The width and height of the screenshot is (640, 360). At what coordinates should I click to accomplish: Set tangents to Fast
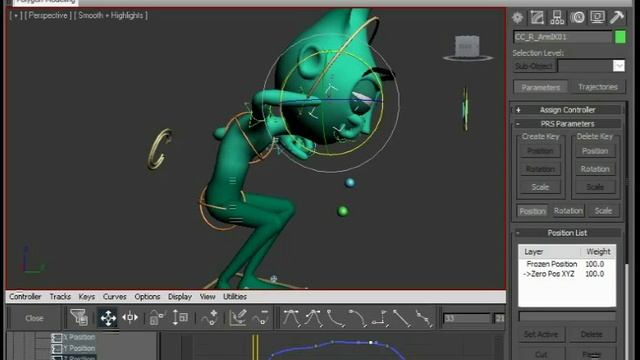coord(336,318)
